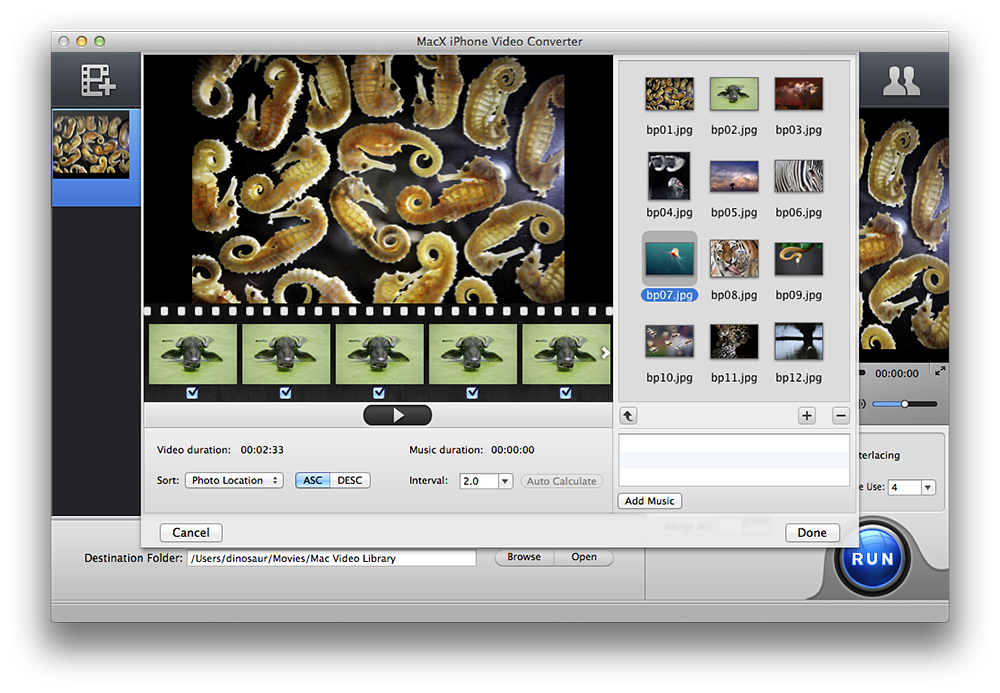This screenshot has width=1000, height=693.
Task: Cancel the slideshow dialog
Action: tap(191, 533)
